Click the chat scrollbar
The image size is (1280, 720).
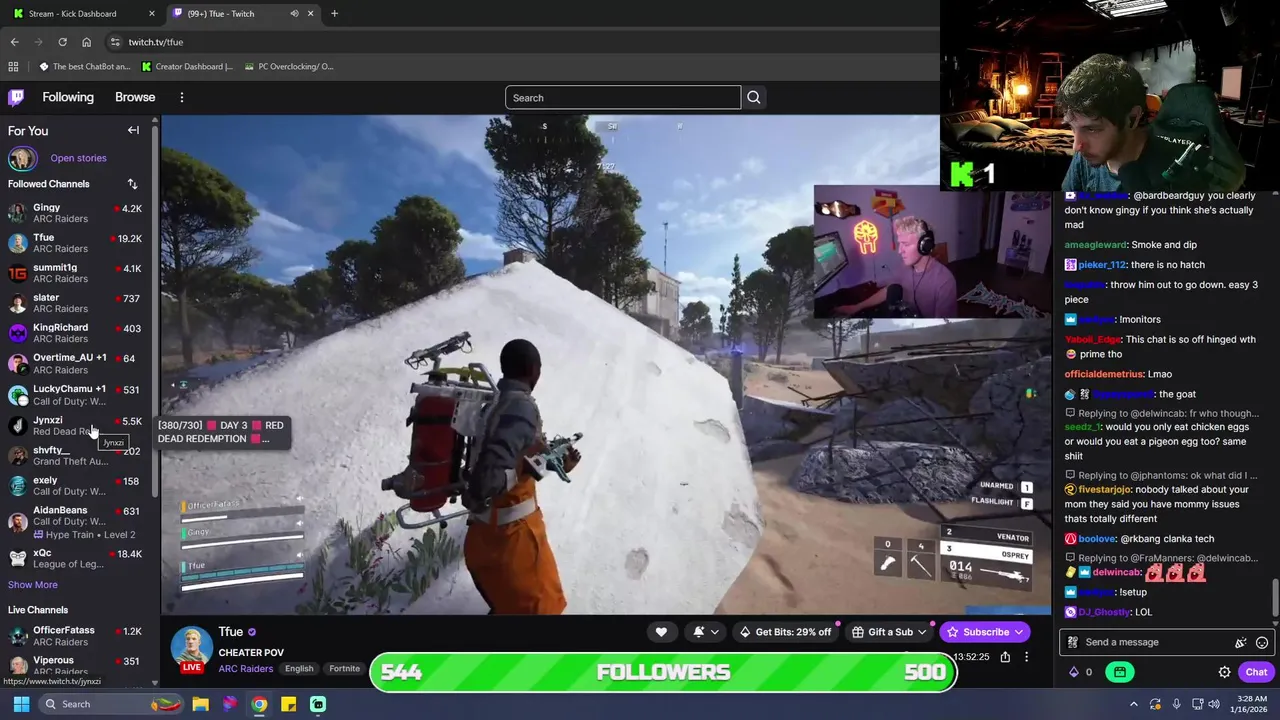click(1274, 600)
